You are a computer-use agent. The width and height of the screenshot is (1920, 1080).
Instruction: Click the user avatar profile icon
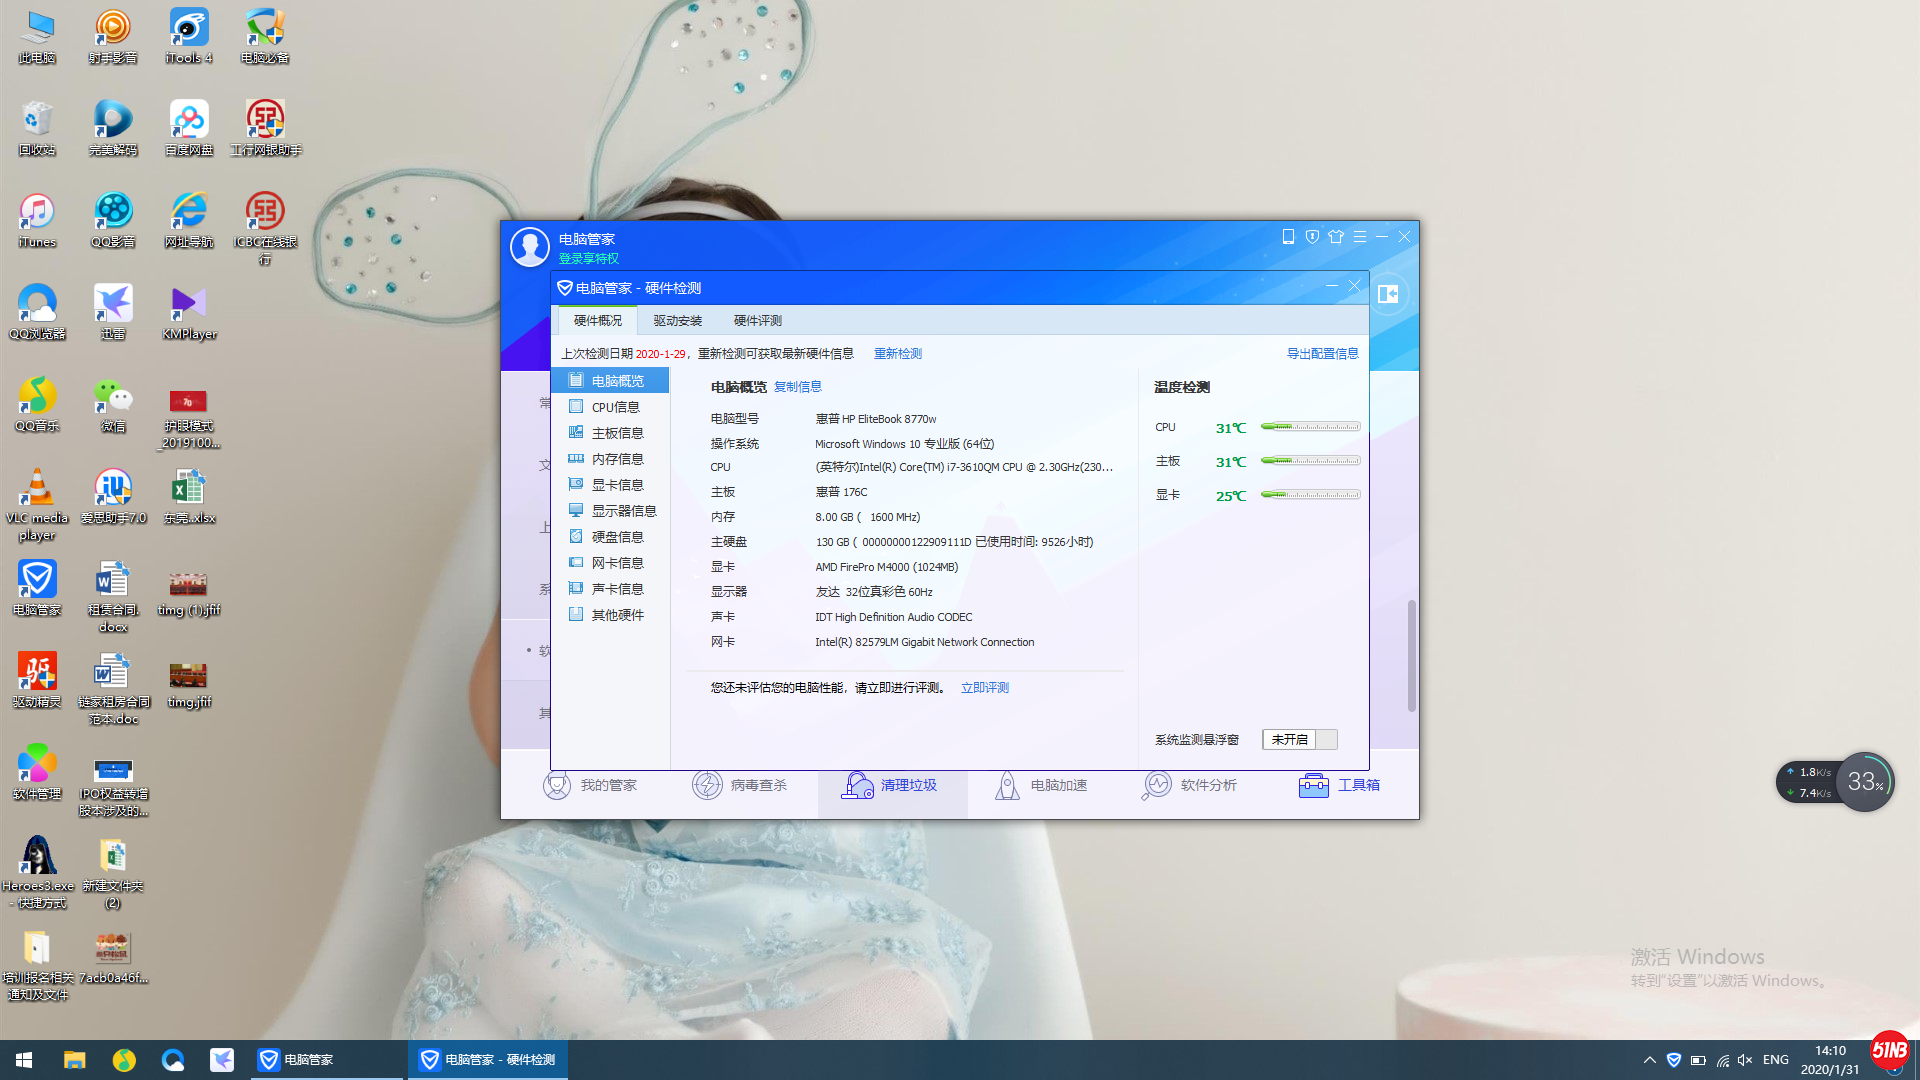point(530,246)
